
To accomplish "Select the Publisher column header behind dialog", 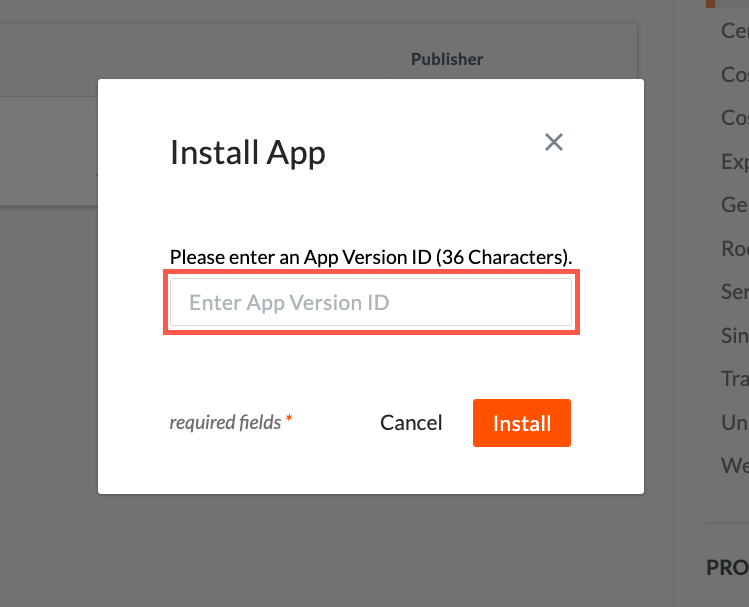I will tap(447, 59).
